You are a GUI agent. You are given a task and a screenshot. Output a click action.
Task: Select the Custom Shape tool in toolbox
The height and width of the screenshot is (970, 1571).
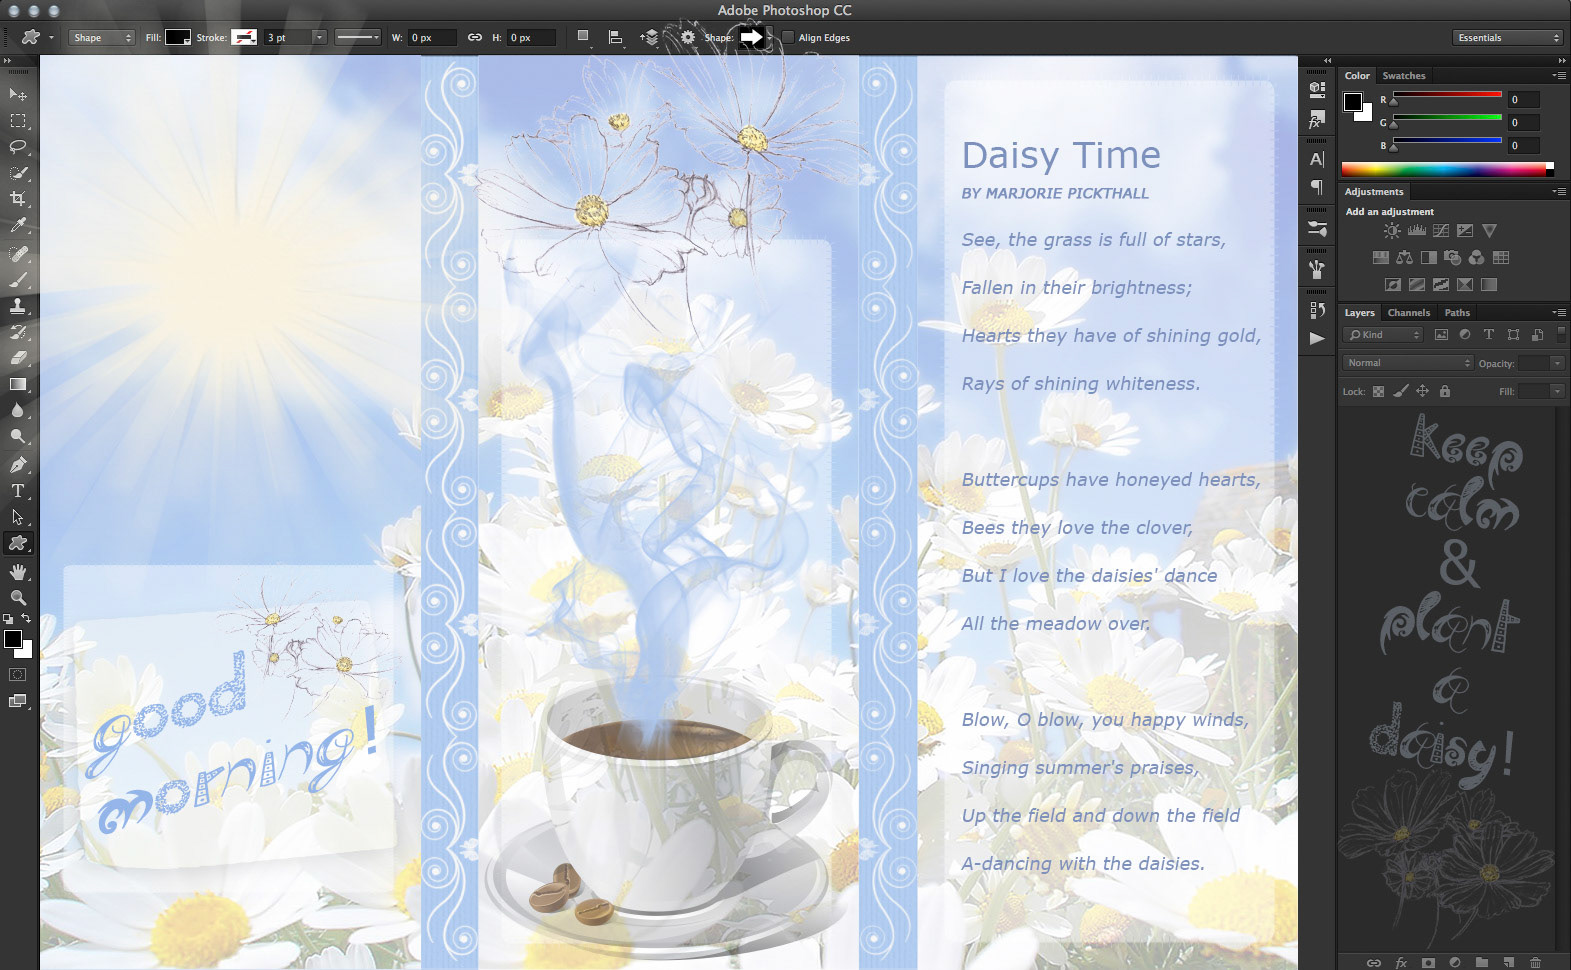click(18, 543)
